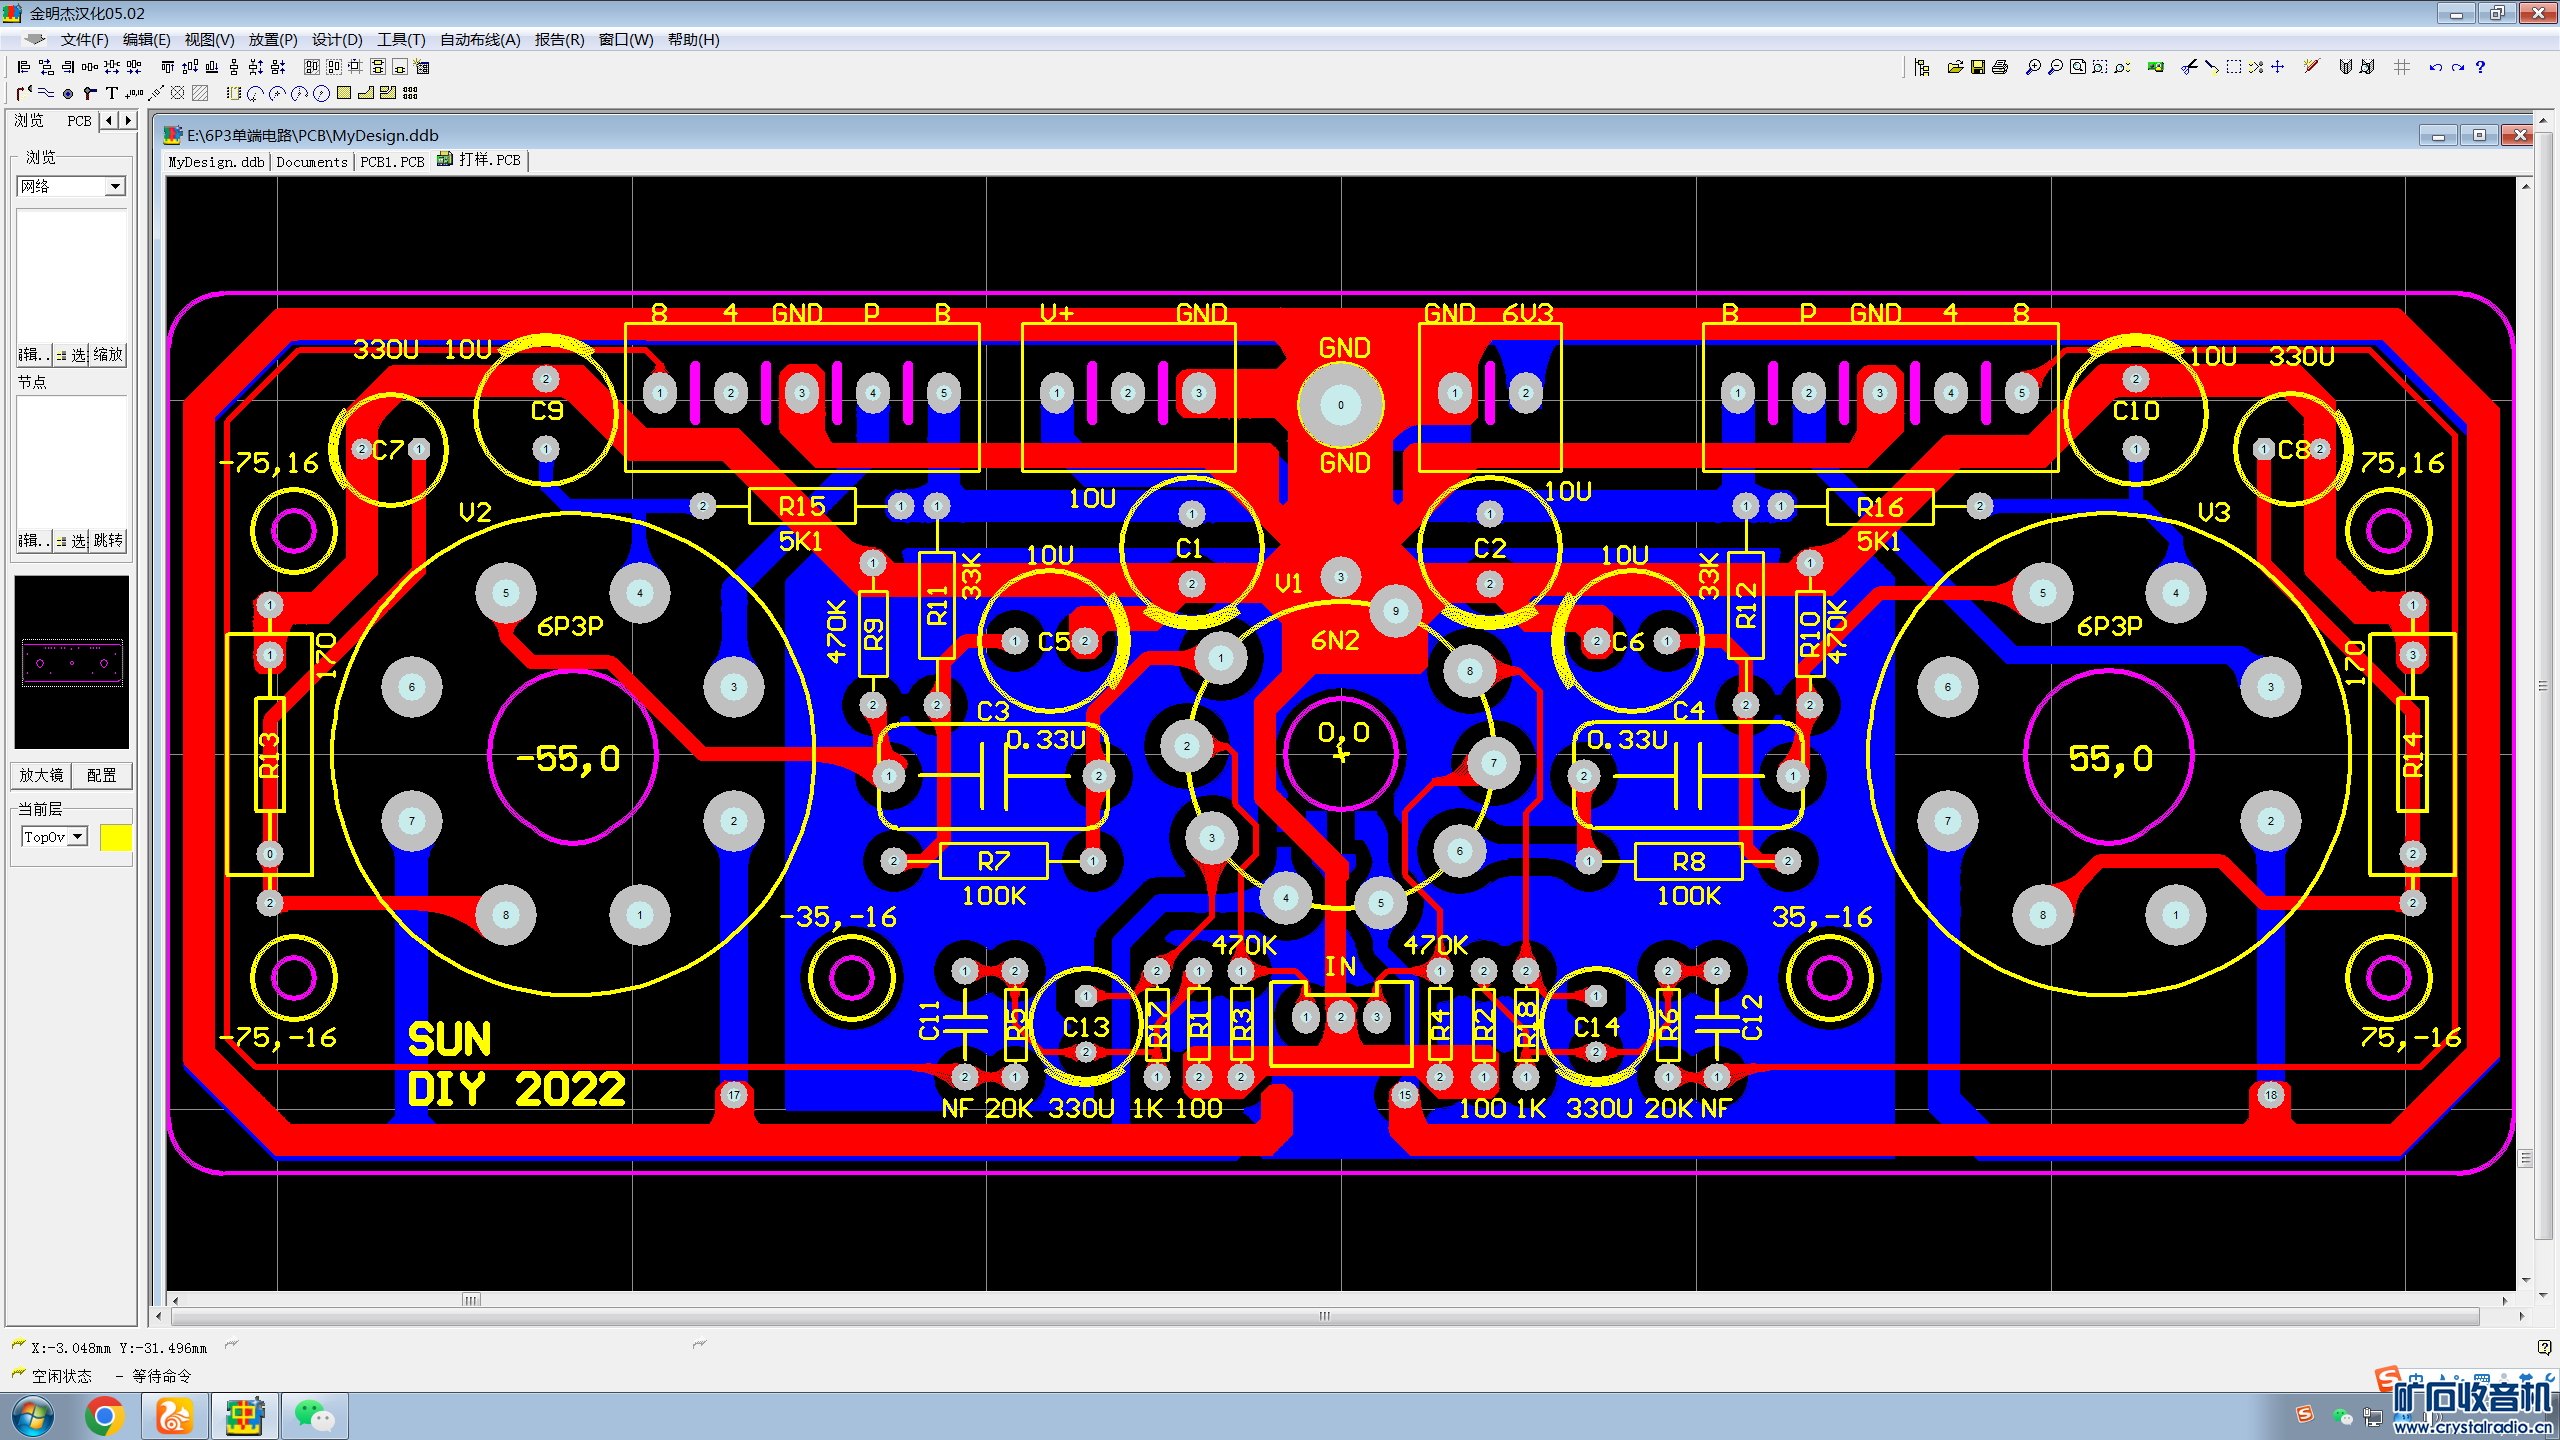Click the align components right icon

click(67, 67)
